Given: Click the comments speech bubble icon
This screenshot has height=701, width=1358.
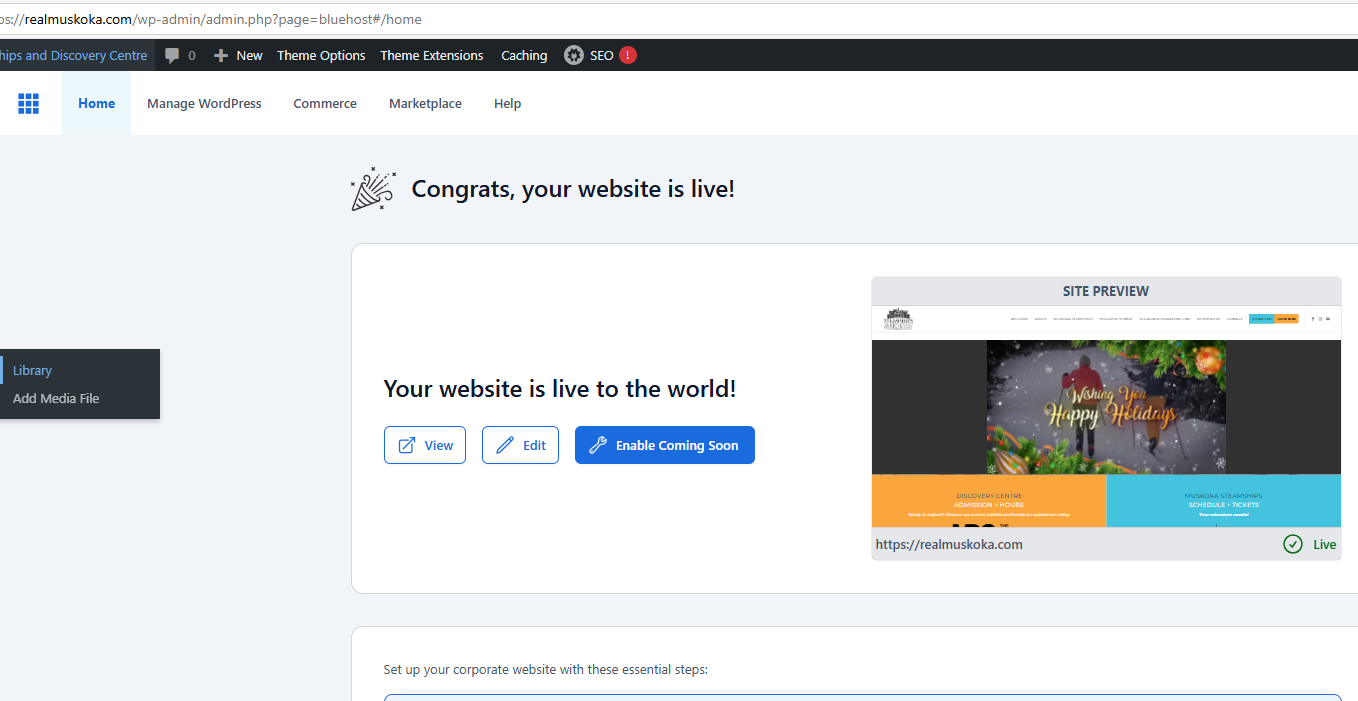Looking at the screenshot, I should [172, 56].
